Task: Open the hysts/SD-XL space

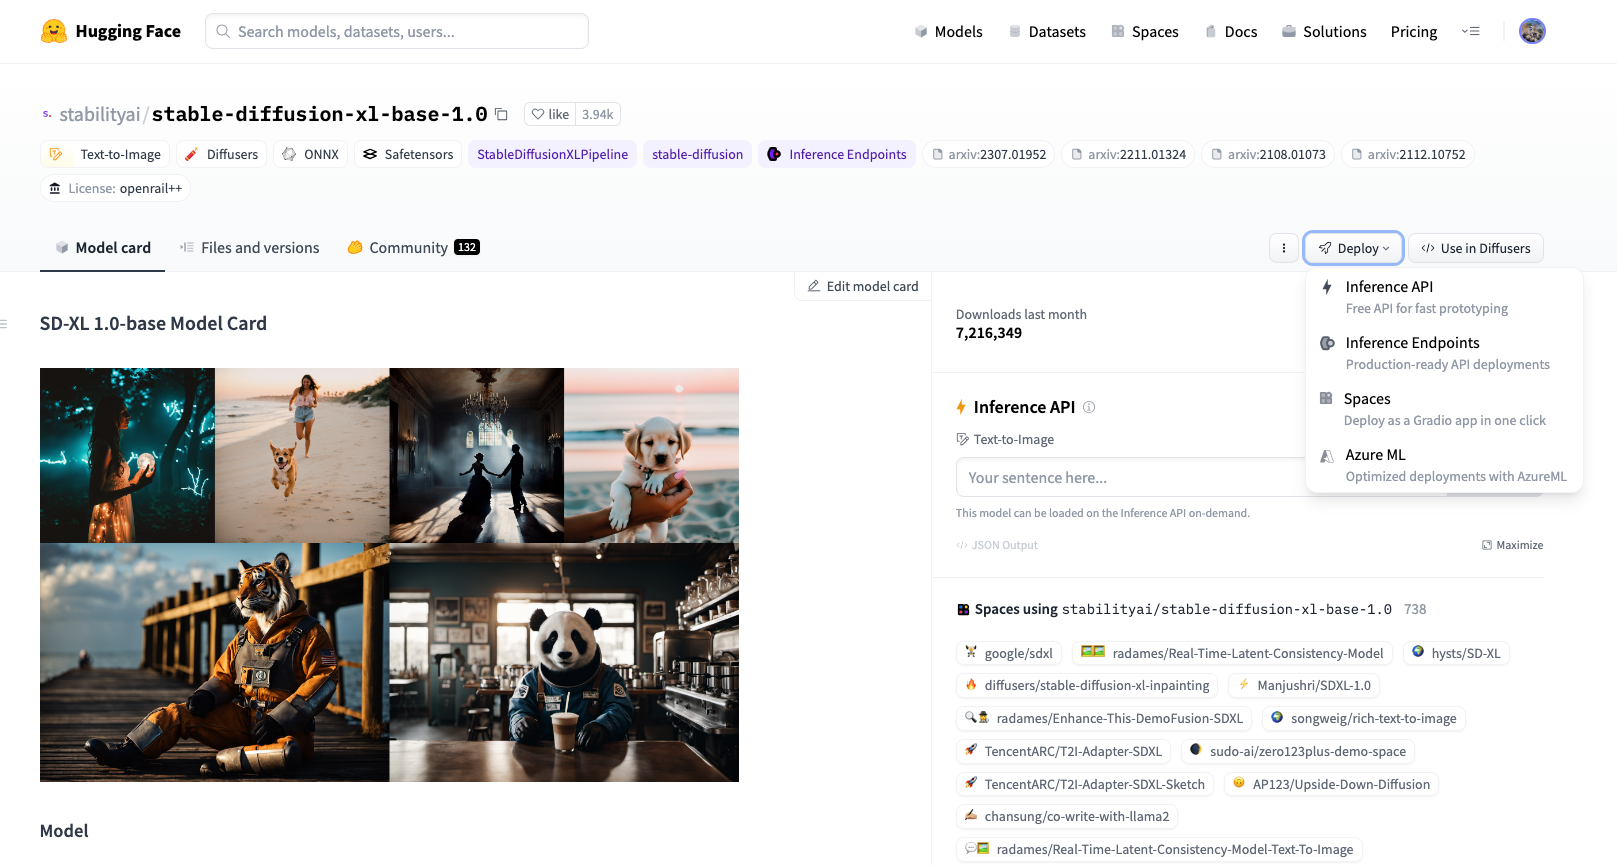Action: [1455, 653]
